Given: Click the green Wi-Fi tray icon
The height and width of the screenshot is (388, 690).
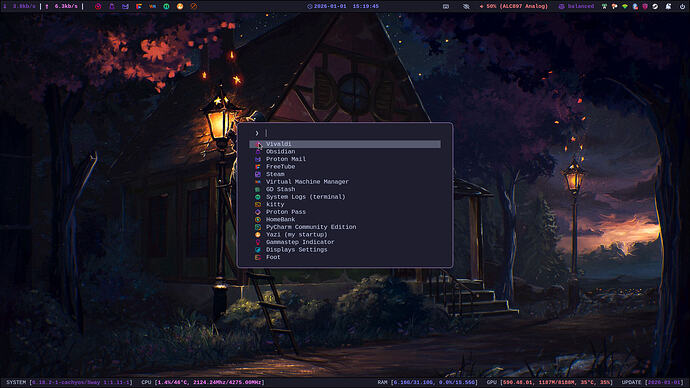Looking at the screenshot, I should tap(625, 6).
